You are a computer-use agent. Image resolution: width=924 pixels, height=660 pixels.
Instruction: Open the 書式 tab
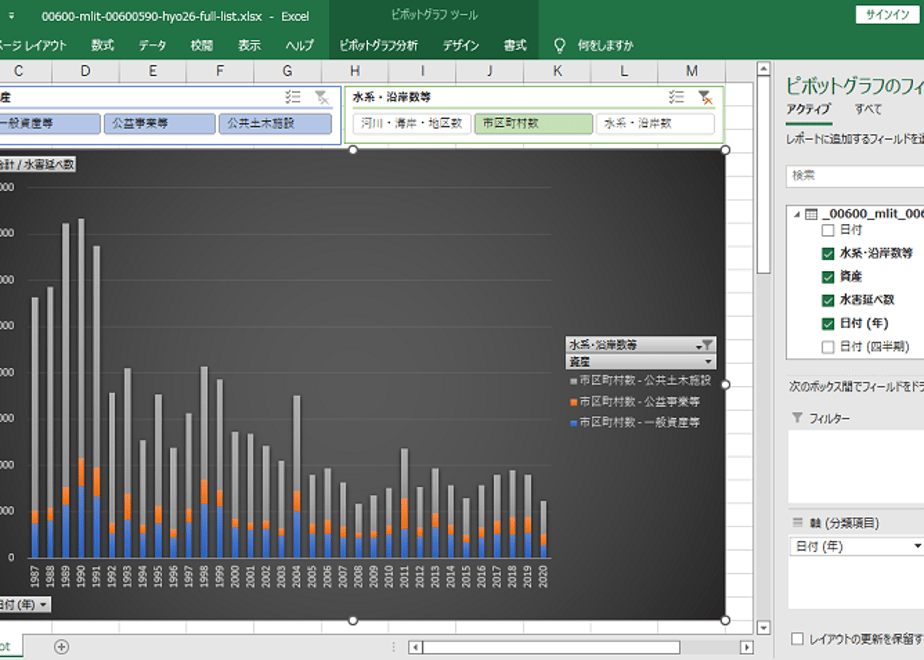tap(515, 45)
